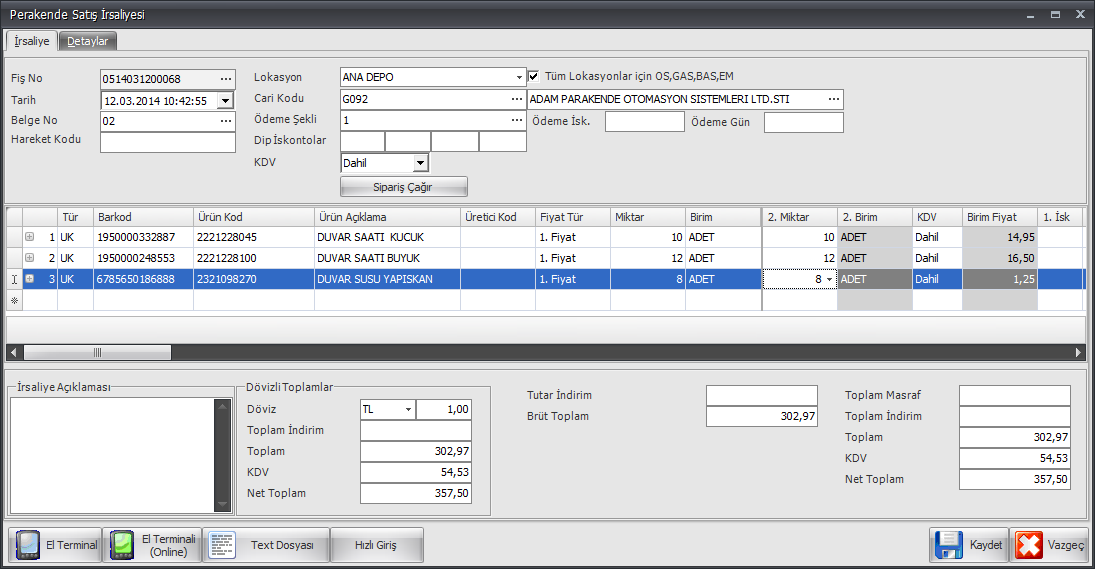The width and height of the screenshot is (1095, 569).
Task: Click Toplam Masraf input field
Action: click(1015, 395)
